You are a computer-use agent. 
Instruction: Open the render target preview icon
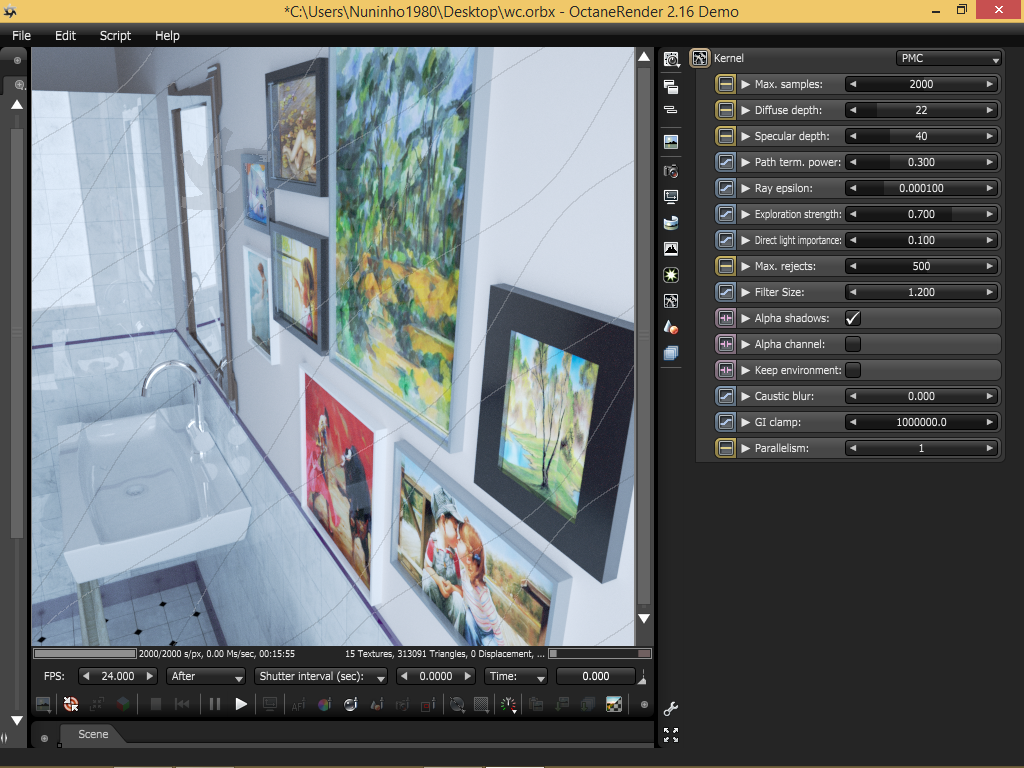pyautogui.click(x=671, y=142)
